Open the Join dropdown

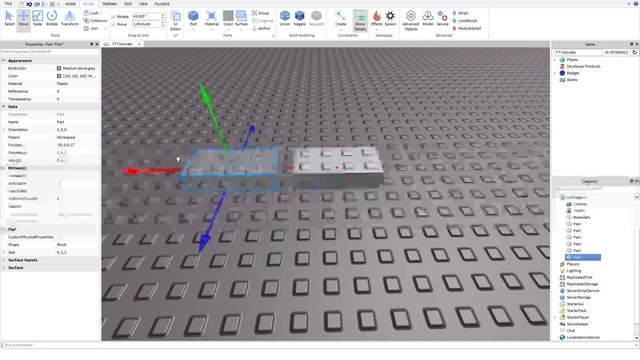95,29
